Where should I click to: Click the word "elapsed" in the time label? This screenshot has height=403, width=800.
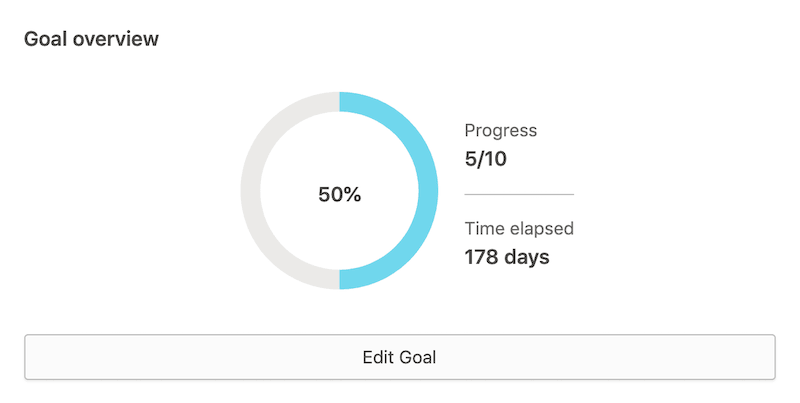pos(539,228)
